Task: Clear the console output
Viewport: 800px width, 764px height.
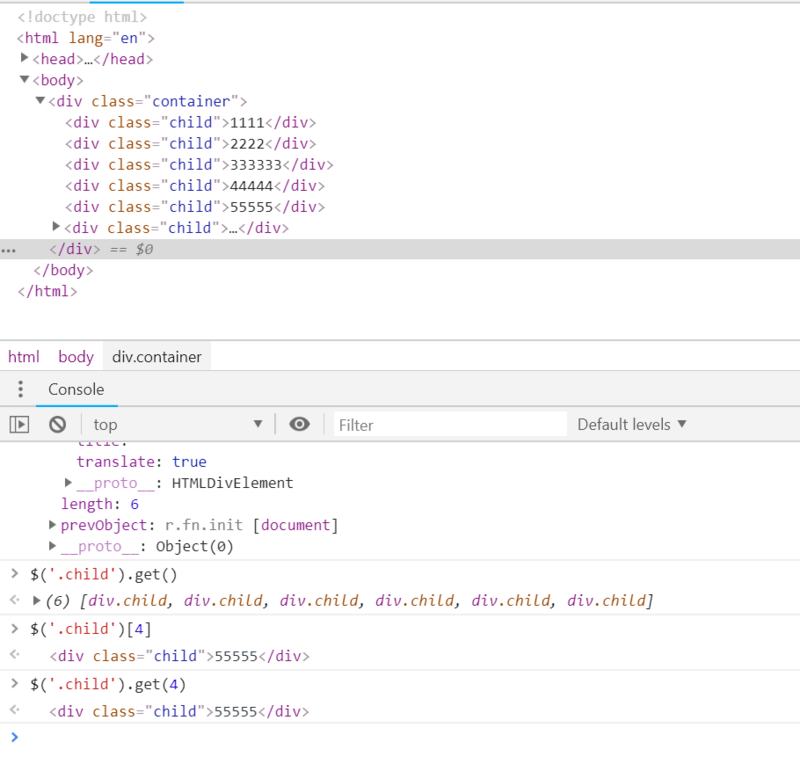Action: [57, 424]
